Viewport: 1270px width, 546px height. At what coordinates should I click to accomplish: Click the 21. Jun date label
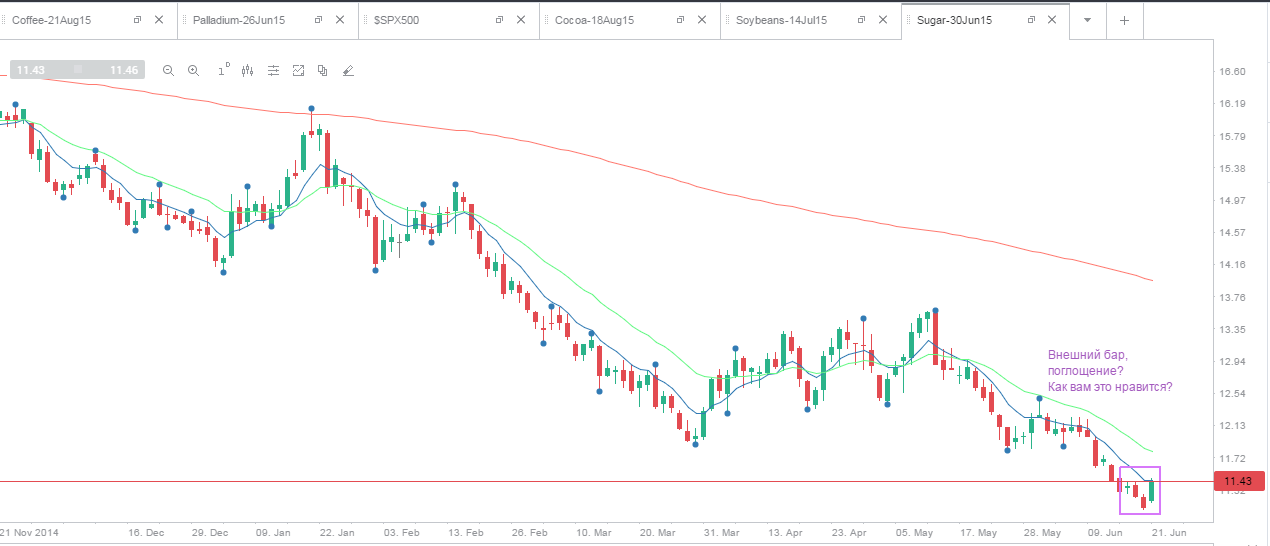tap(1168, 533)
